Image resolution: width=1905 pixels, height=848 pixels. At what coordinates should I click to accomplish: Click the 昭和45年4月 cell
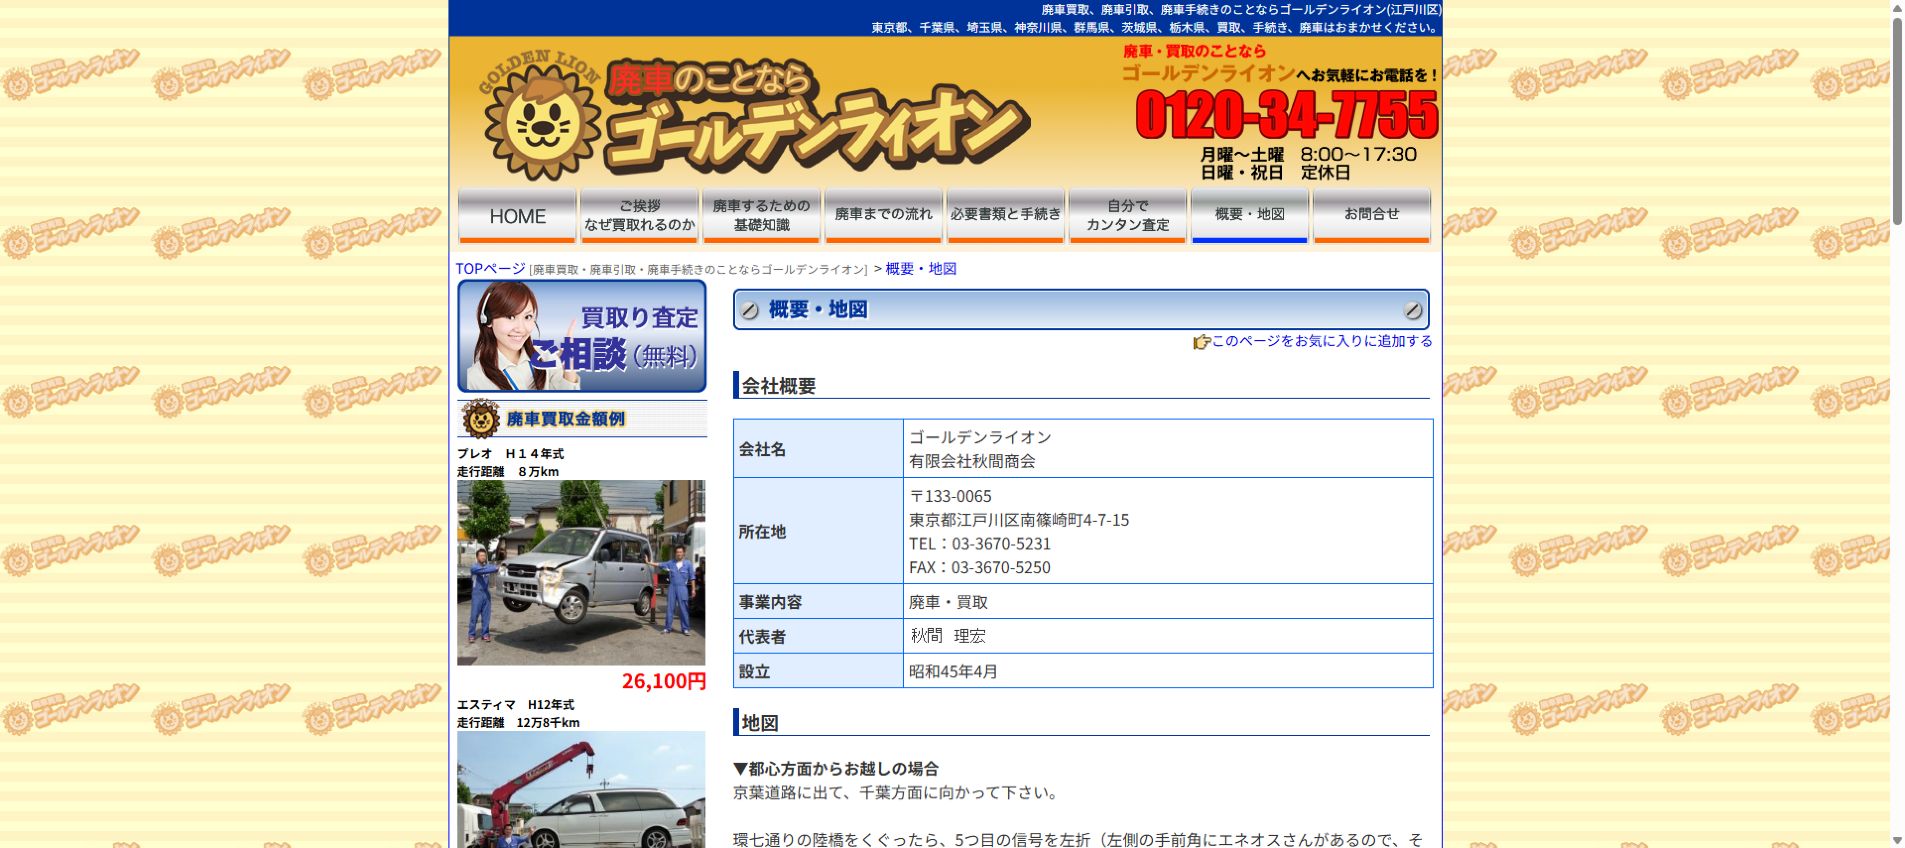click(x=1168, y=671)
